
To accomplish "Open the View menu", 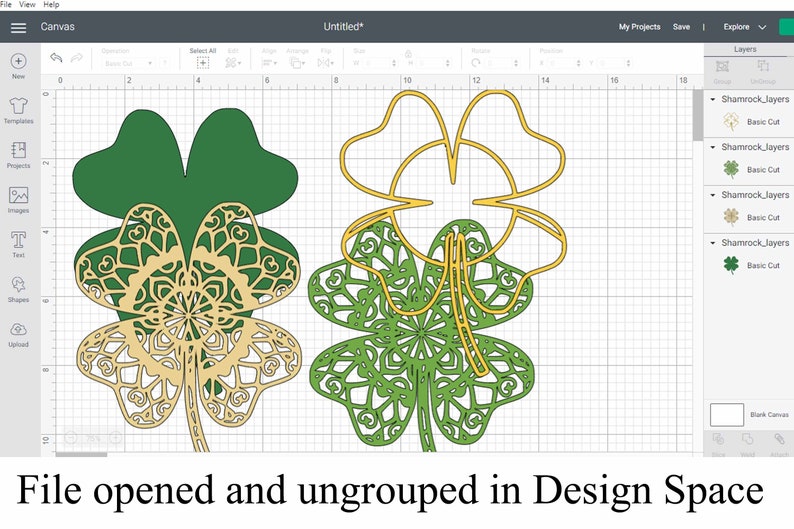I will click(27, 5).
